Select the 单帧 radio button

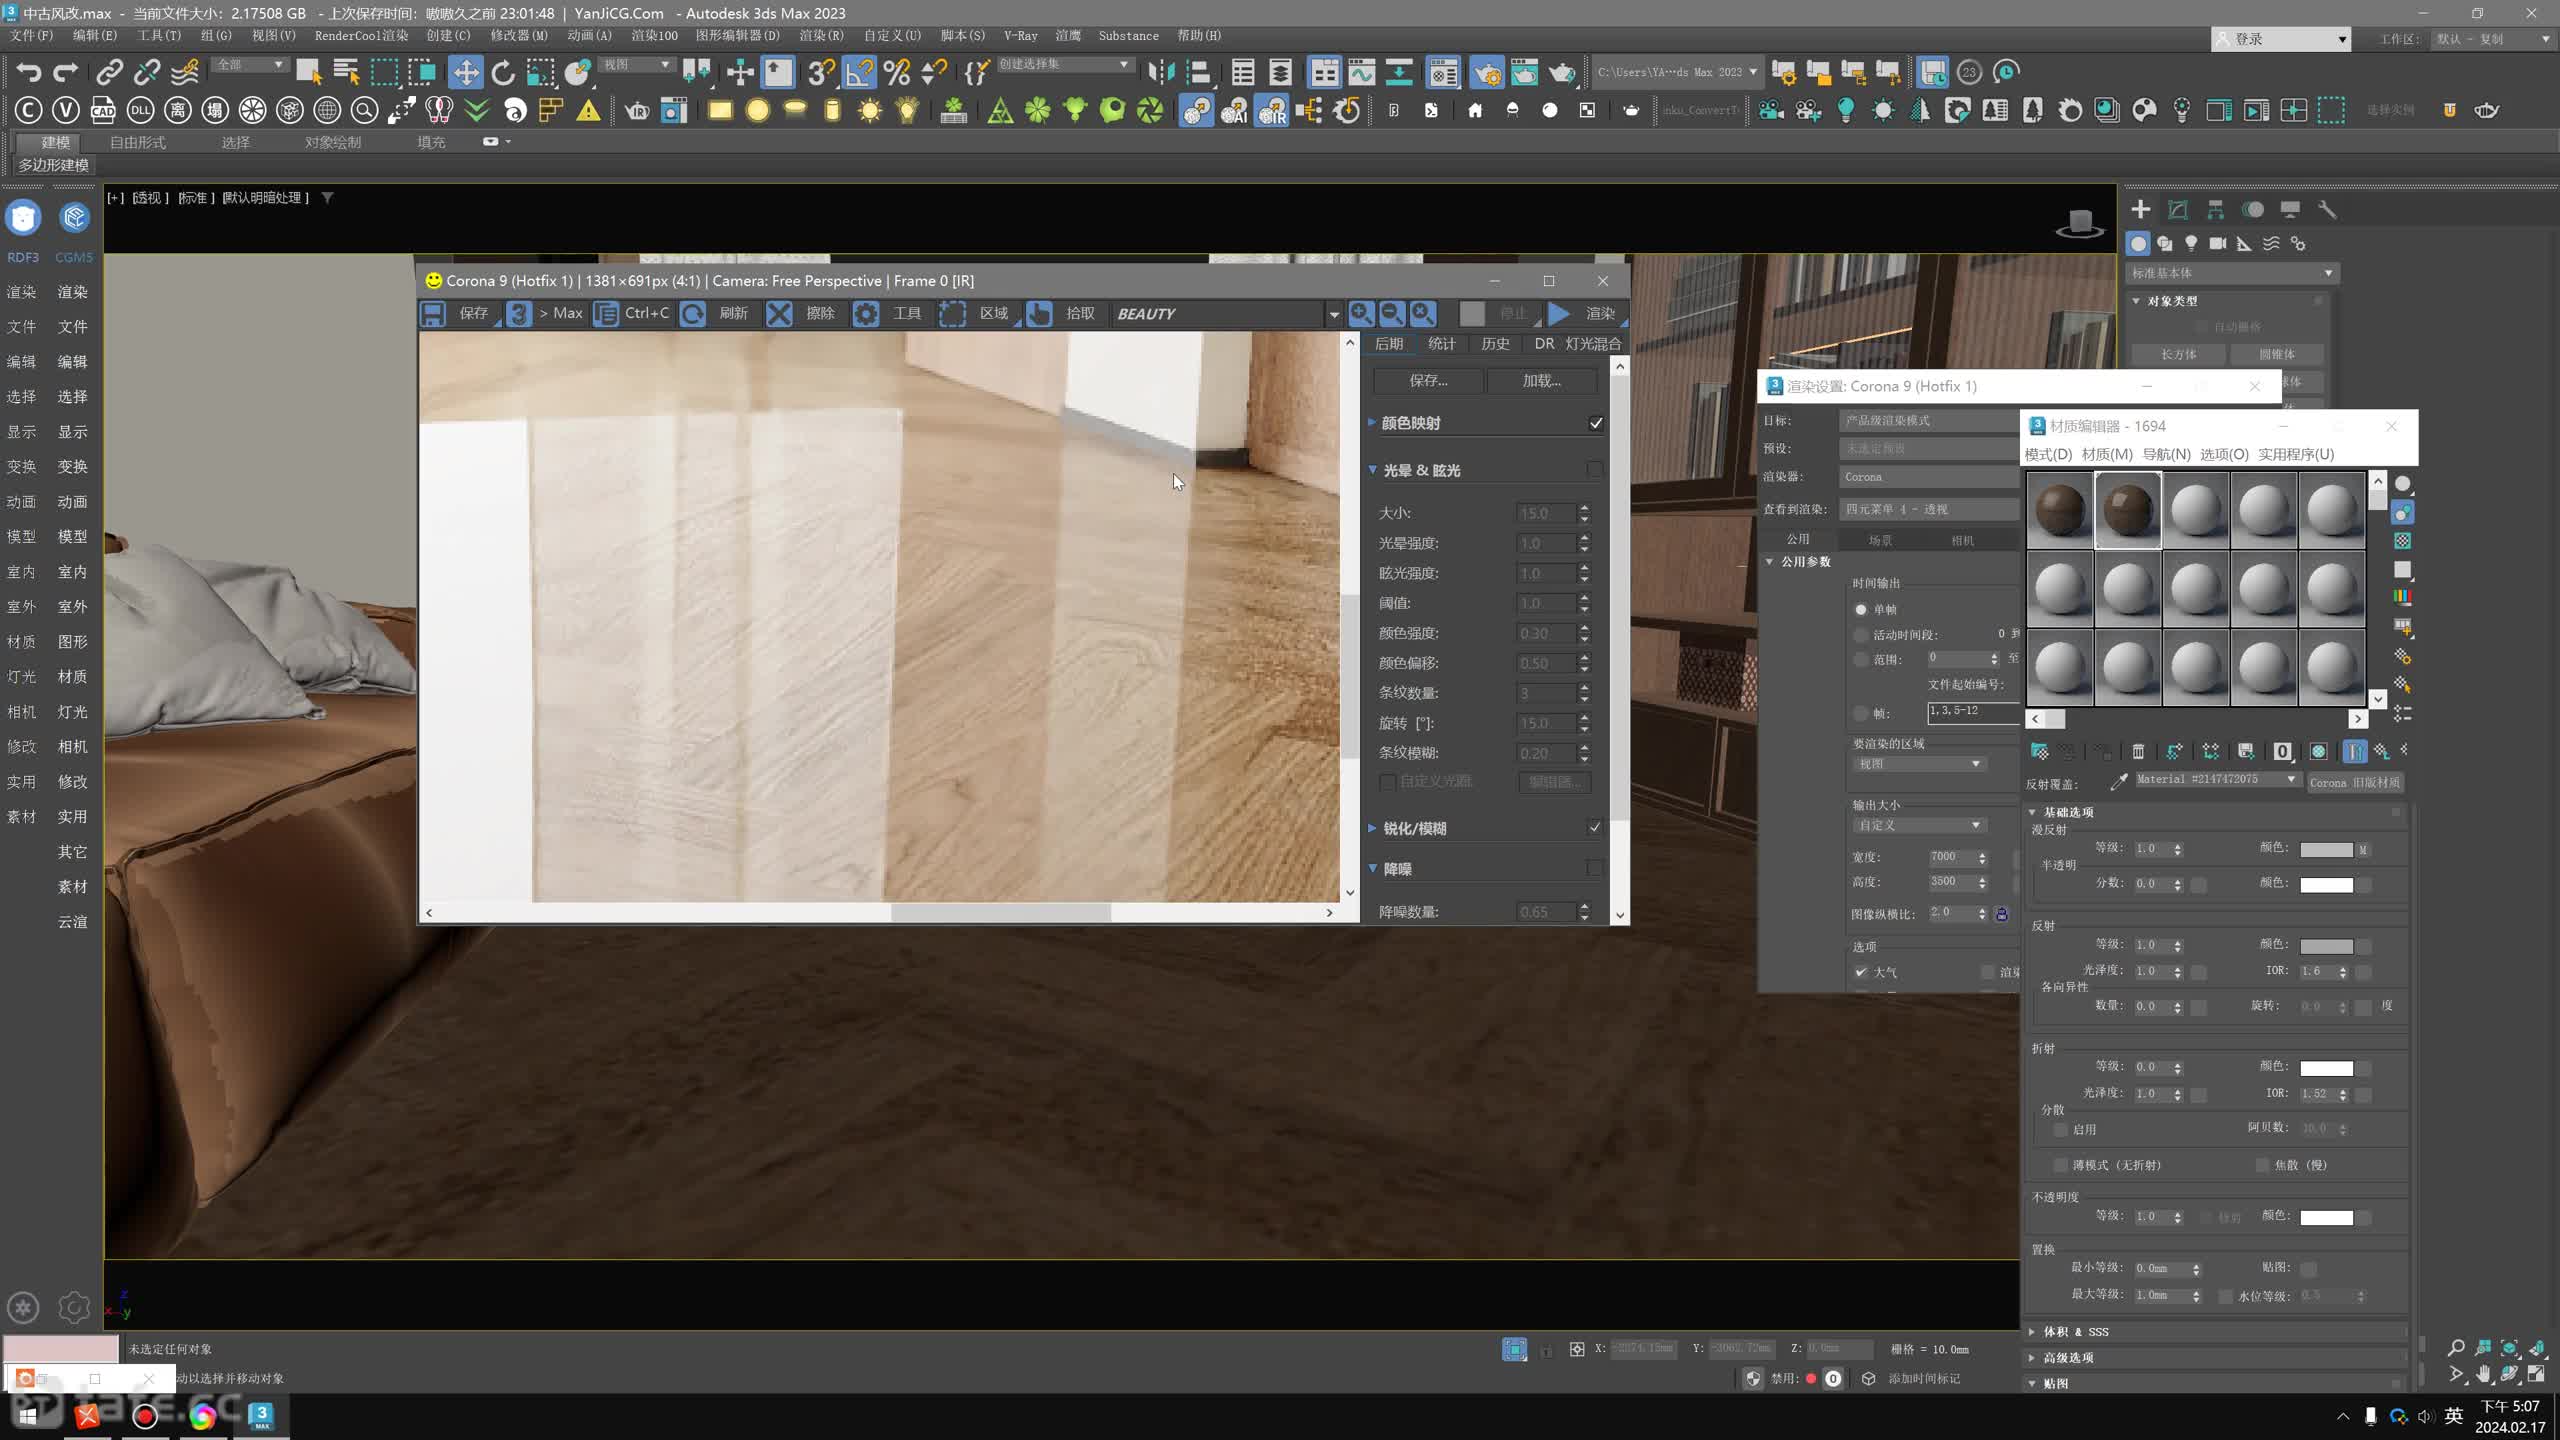tap(1861, 609)
